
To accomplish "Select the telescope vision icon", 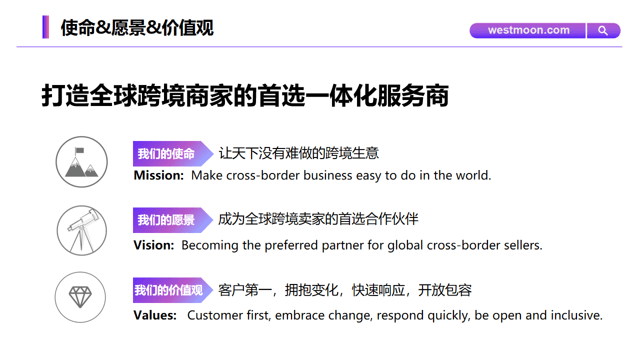I will (82, 231).
